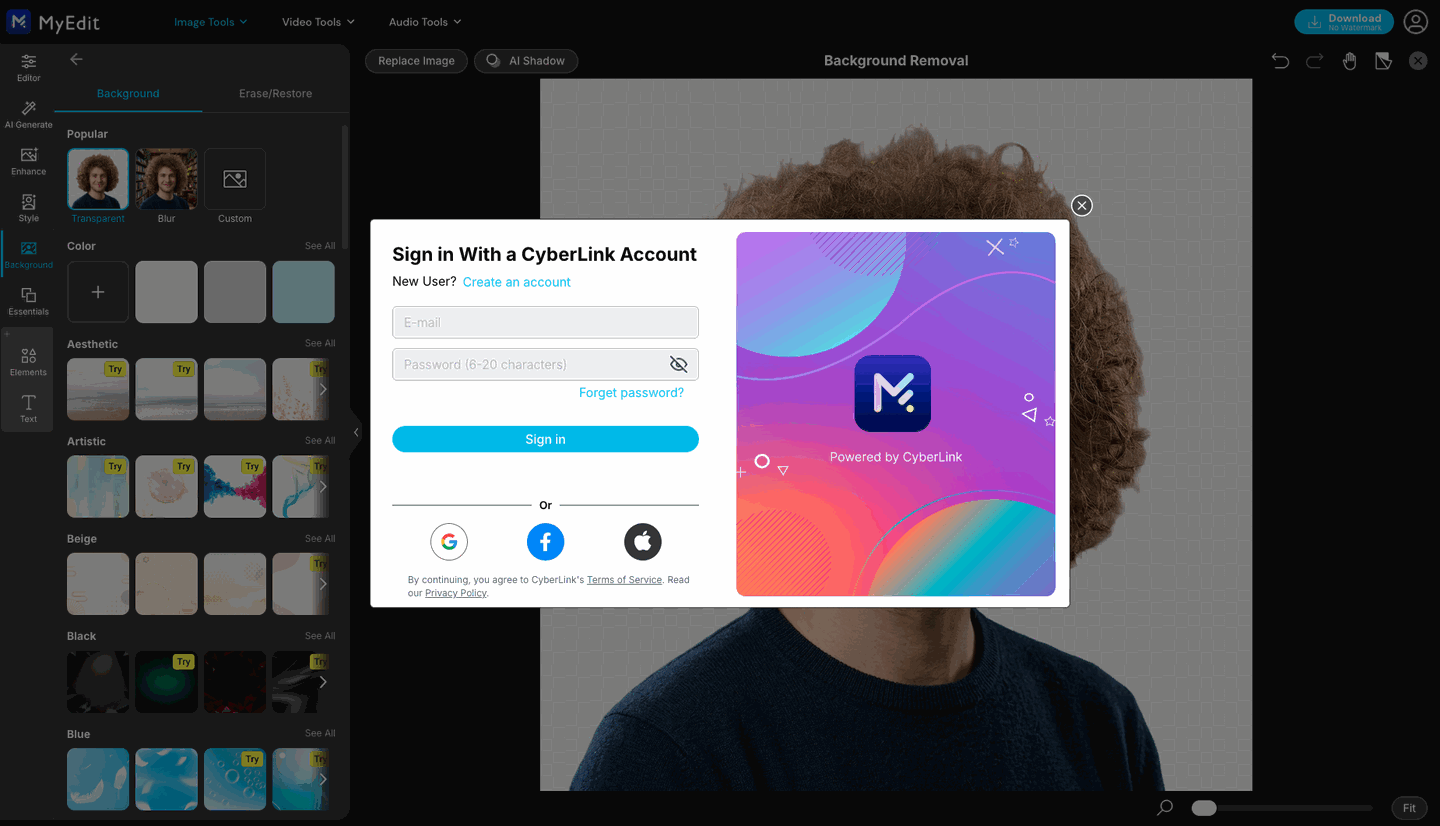Select the Style tool

[28, 208]
